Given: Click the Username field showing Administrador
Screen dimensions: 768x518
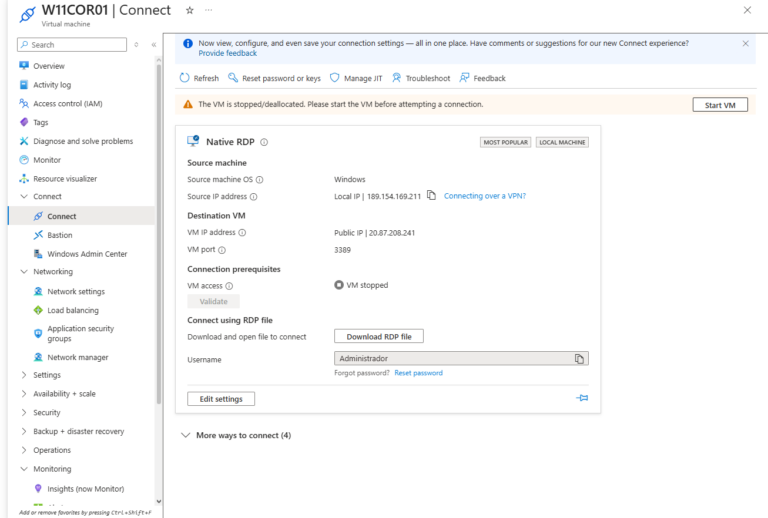Looking at the screenshot, I should 461,358.
